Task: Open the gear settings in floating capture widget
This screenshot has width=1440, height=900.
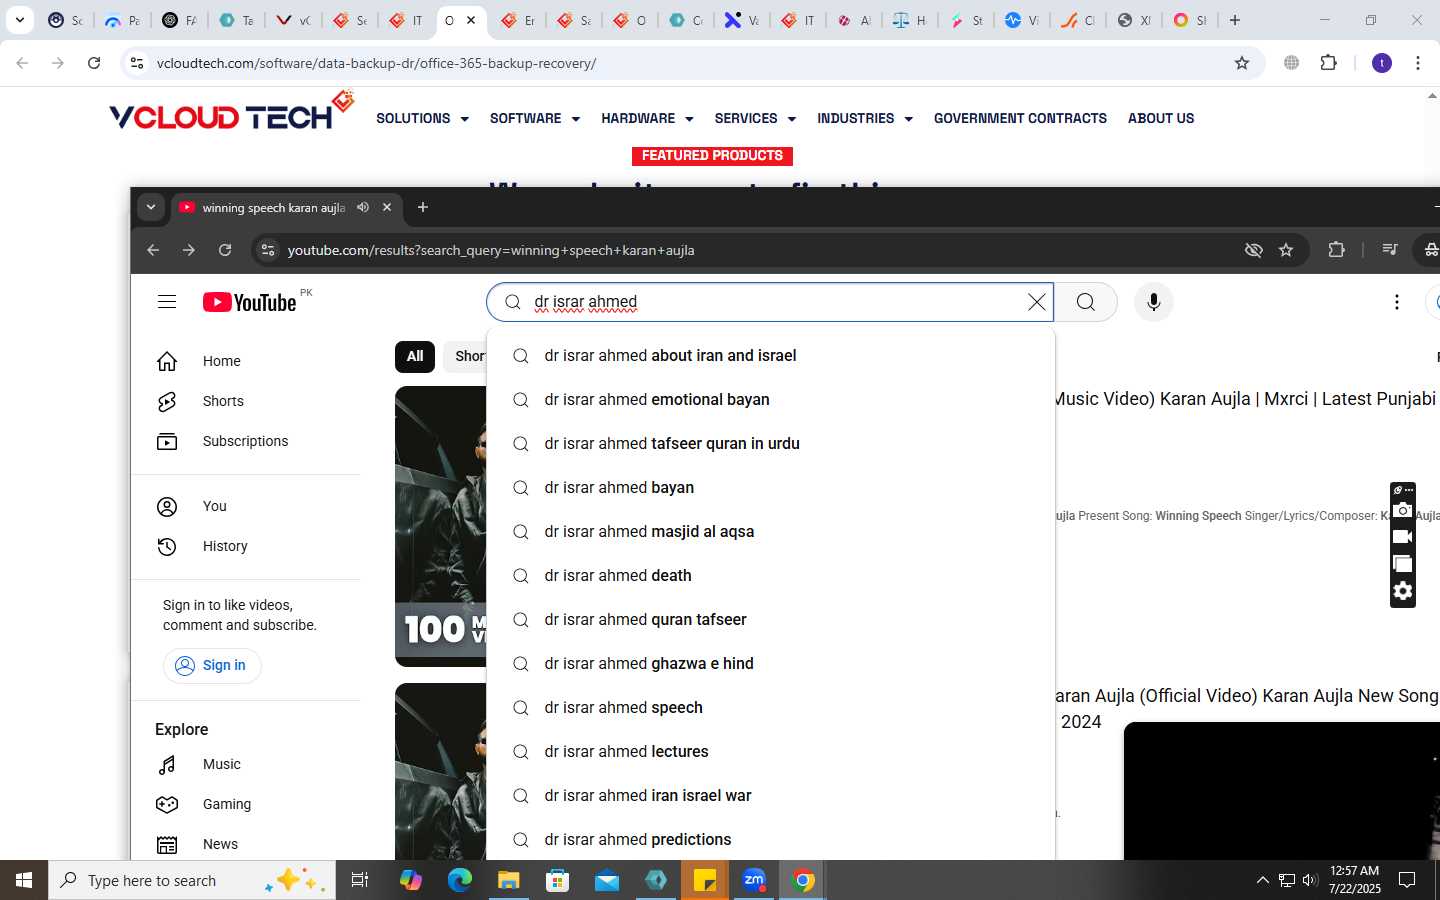Action: [1403, 591]
